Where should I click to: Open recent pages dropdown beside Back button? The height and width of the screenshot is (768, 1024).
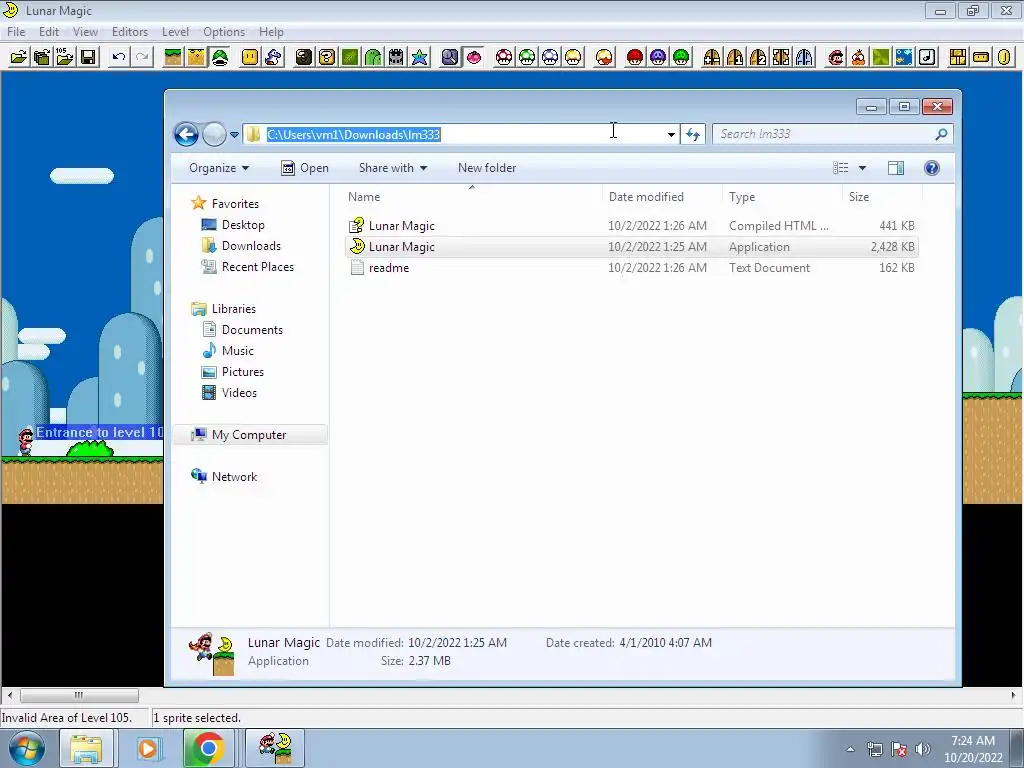point(234,135)
